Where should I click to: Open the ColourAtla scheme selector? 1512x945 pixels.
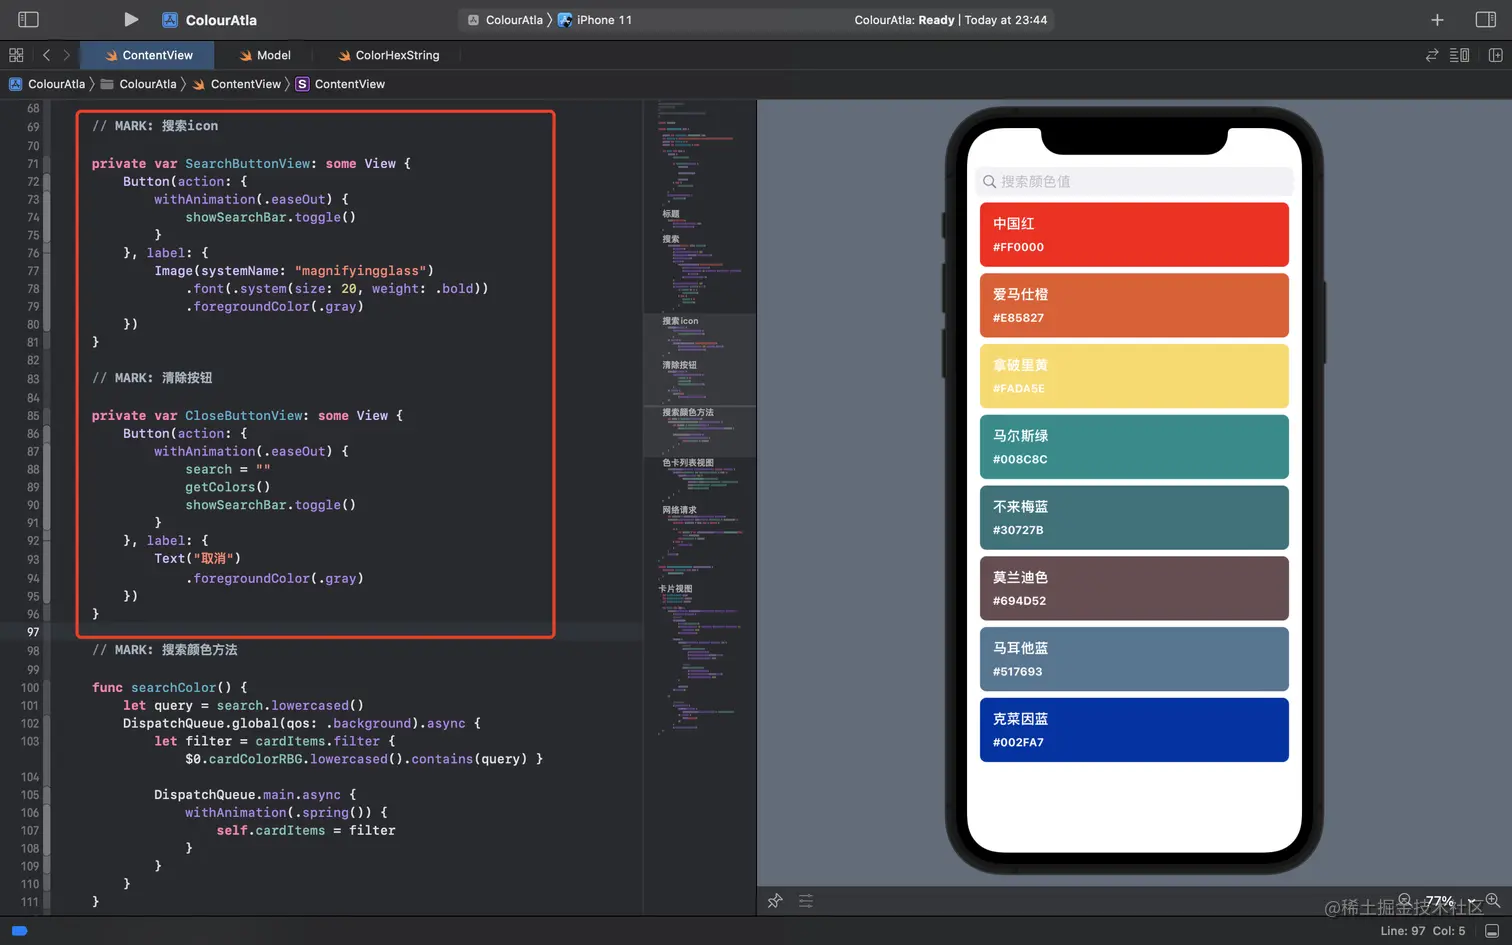coord(505,20)
